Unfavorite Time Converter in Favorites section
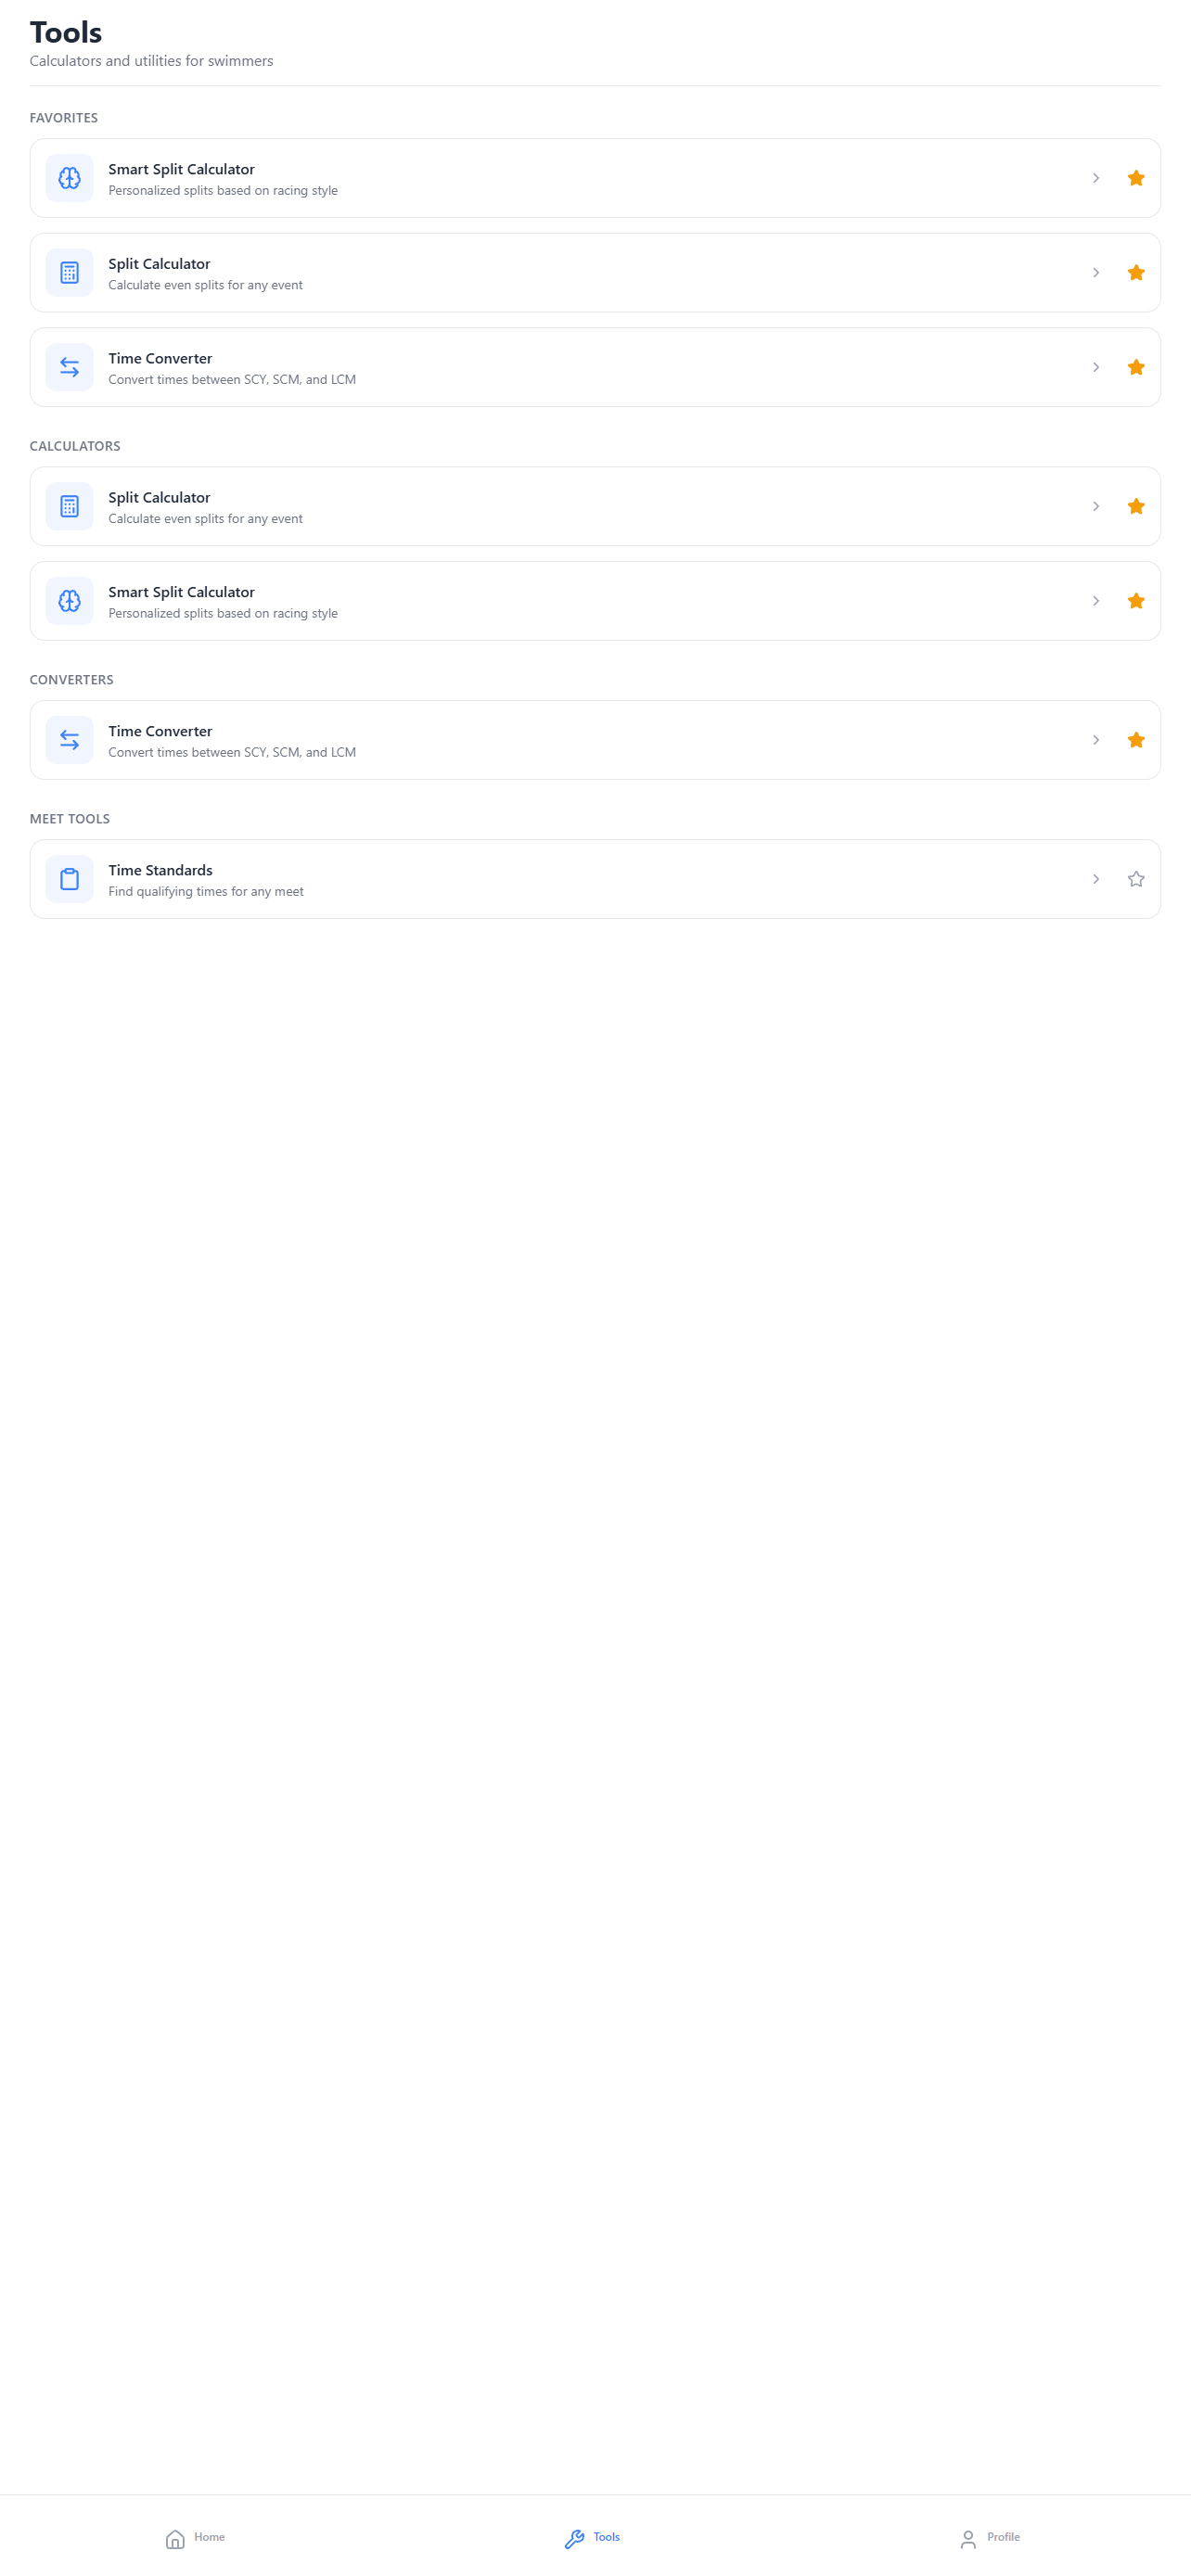 (x=1136, y=367)
